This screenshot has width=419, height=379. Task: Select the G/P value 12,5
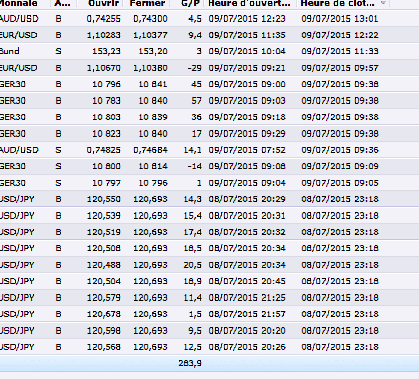point(193,347)
